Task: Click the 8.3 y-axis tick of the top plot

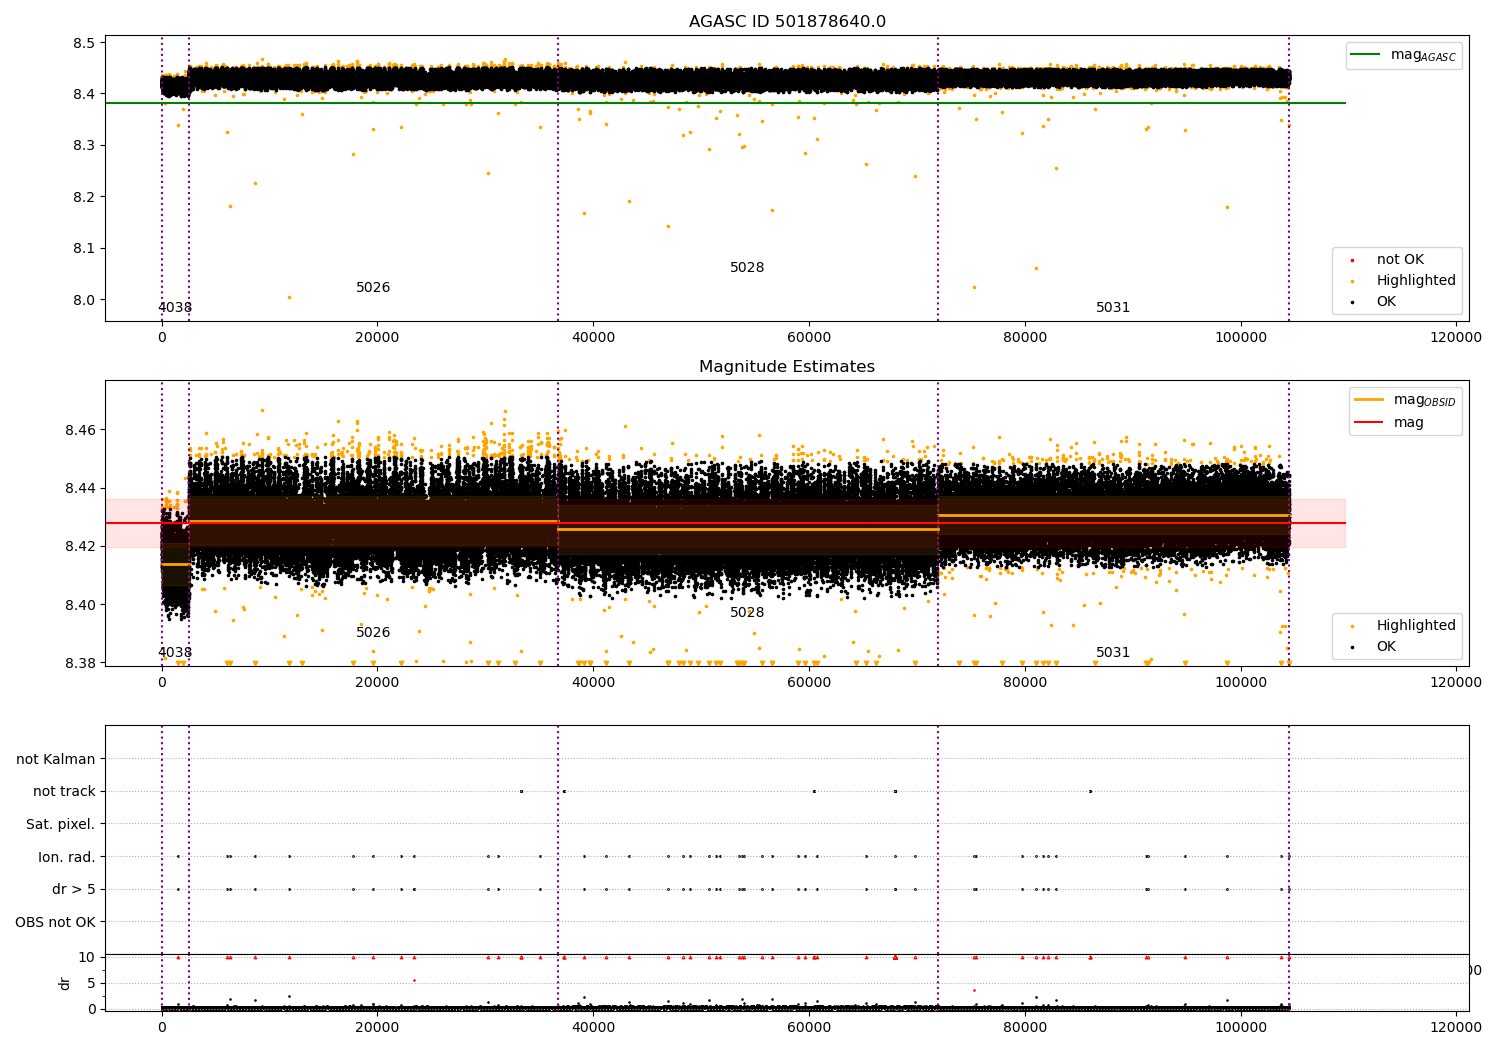Action: 84,146
